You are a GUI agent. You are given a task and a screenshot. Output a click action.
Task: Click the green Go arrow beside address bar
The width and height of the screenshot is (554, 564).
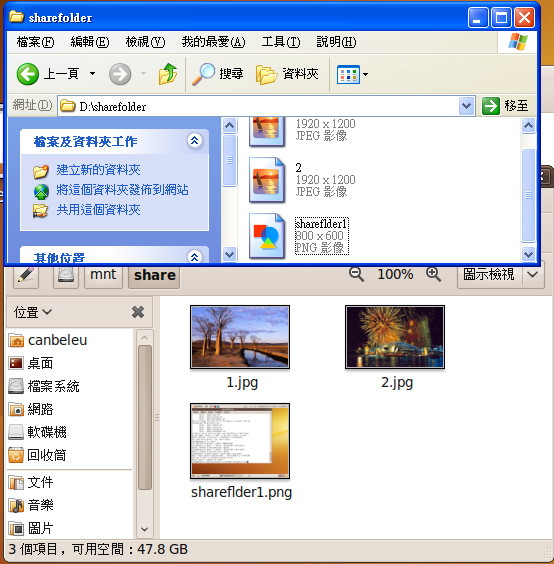pos(491,106)
